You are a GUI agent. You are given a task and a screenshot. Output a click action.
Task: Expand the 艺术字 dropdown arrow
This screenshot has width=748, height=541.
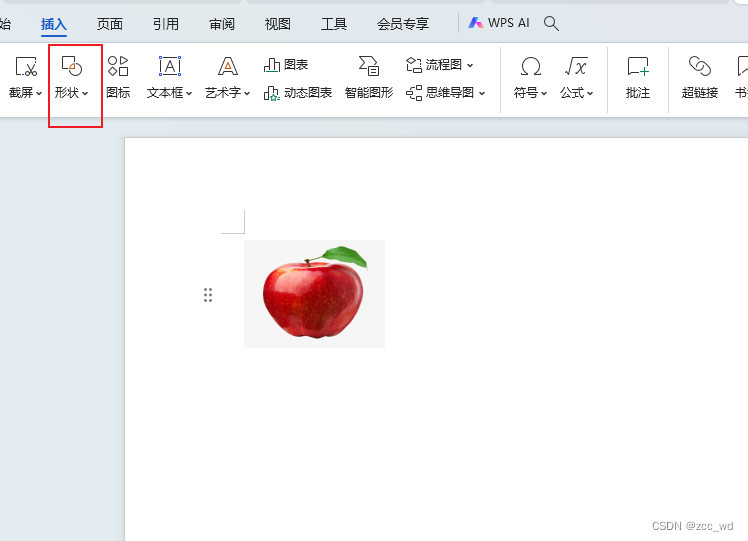pyautogui.click(x=247, y=94)
